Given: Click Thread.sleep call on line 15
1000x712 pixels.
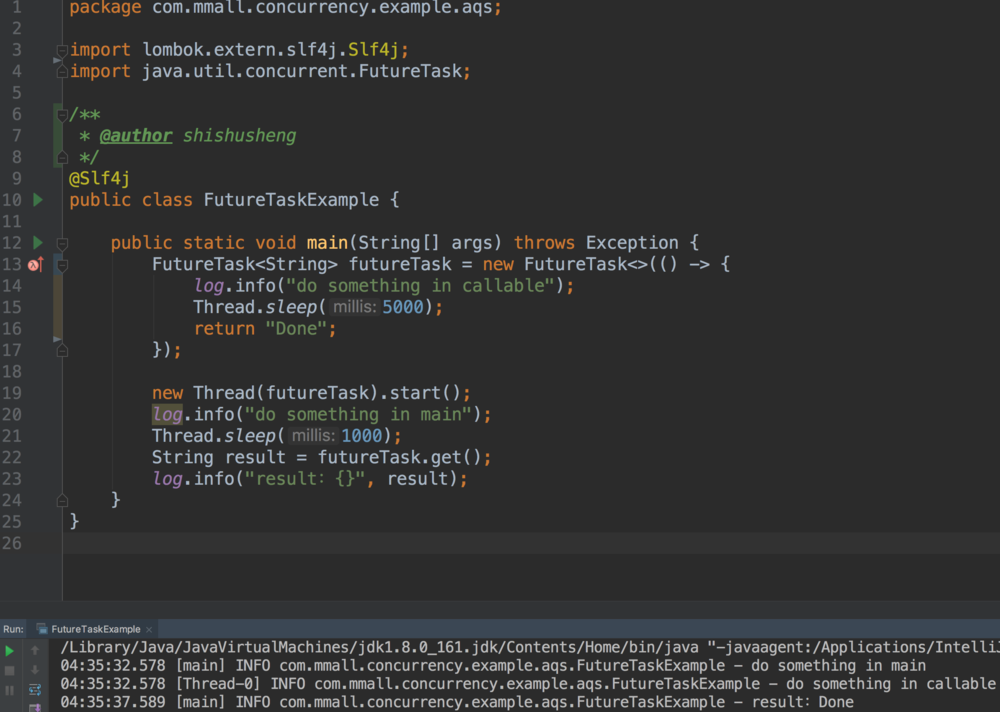Looking at the screenshot, I should click(318, 308).
